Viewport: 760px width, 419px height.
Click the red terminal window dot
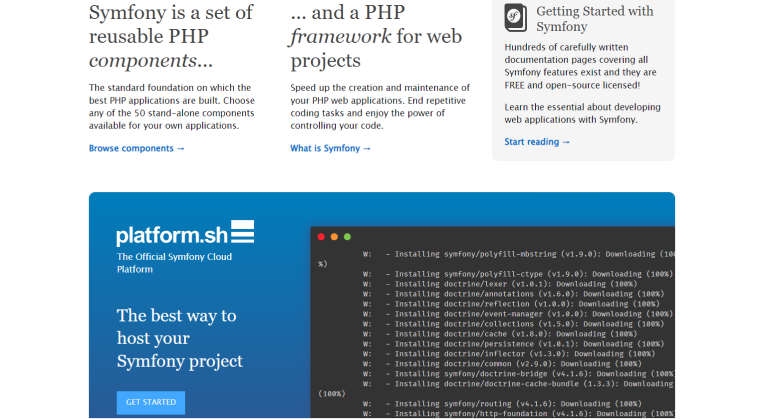pos(321,237)
